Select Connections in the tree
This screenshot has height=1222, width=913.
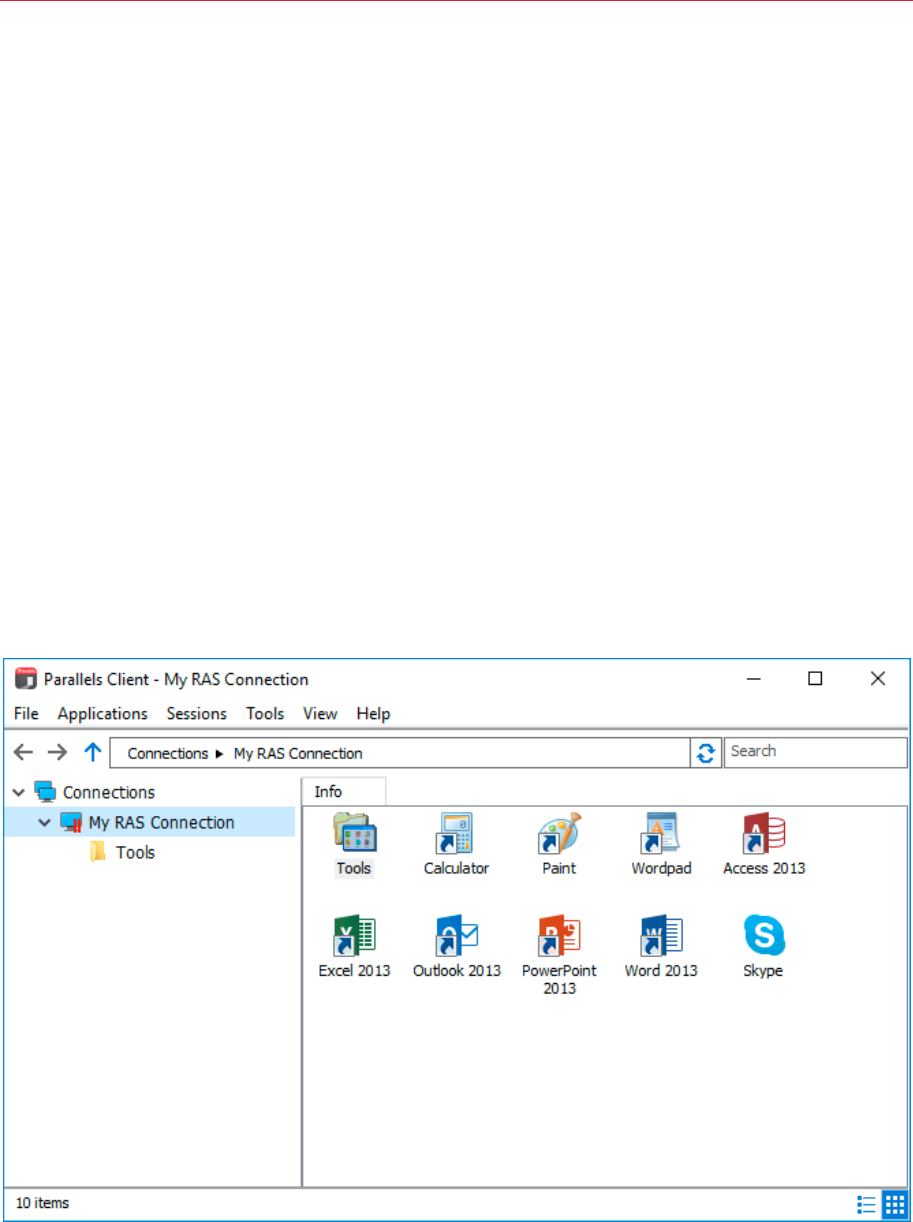click(109, 792)
